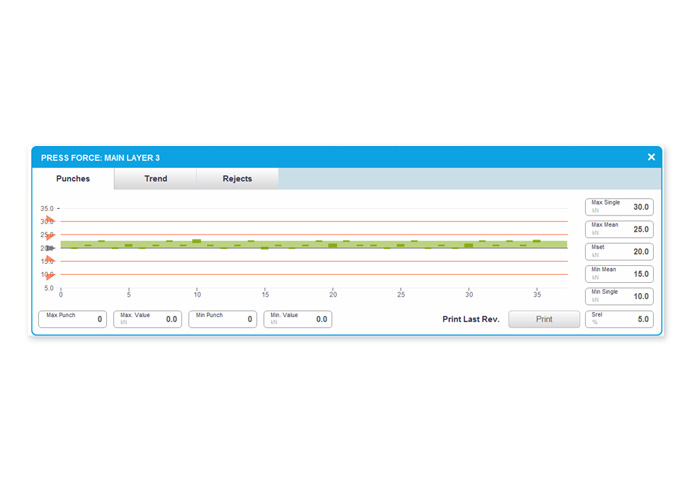Screen dimensions: 685x480
Task: Click the 20.0 setpoint marker on chart axis
Action: click(50, 248)
